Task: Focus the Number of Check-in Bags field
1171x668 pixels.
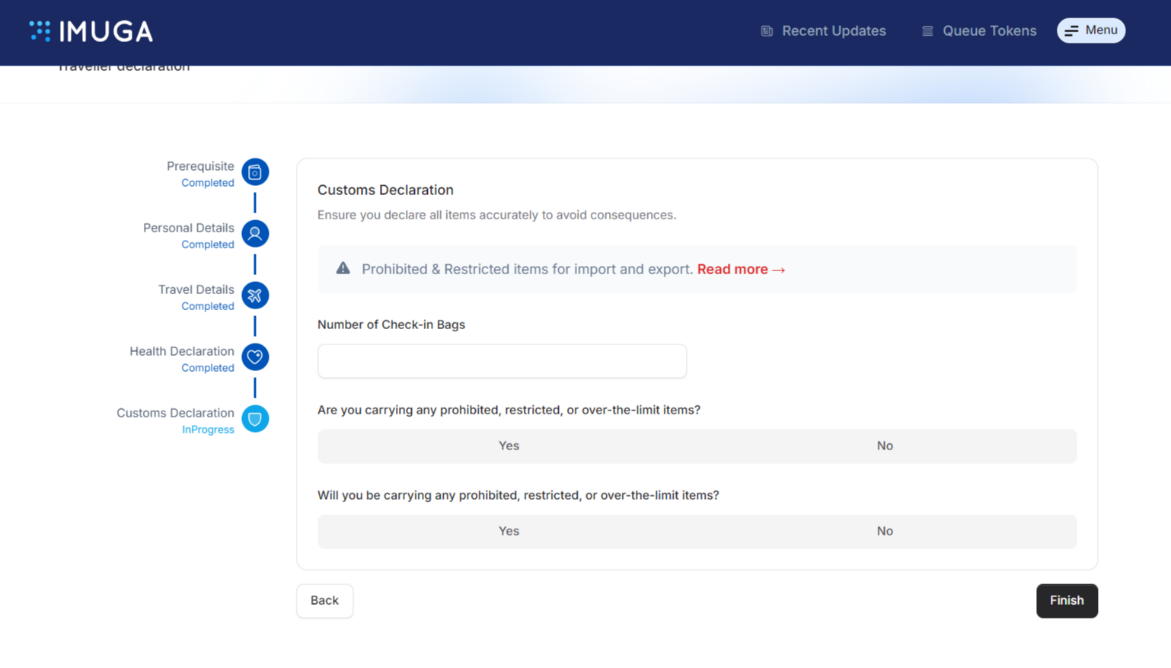Action: pyautogui.click(x=502, y=361)
